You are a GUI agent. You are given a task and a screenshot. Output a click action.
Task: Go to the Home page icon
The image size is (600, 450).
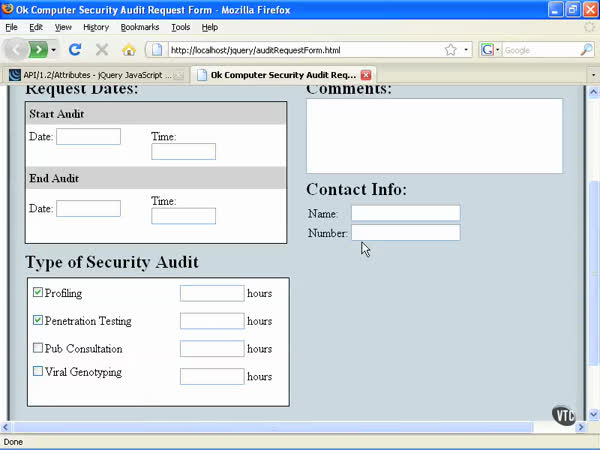(x=128, y=49)
